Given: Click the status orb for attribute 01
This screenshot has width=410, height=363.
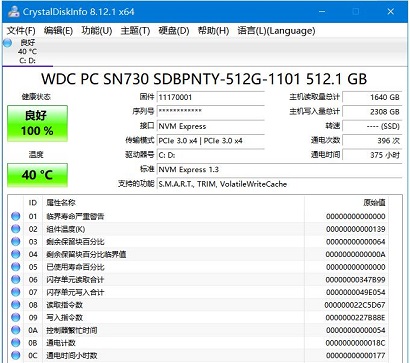Looking at the screenshot, I should 16,216.
